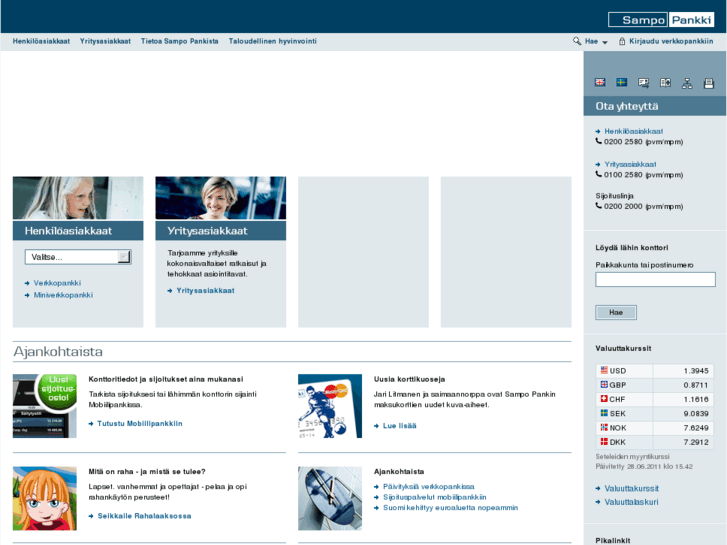This screenshot has height=545, width=727.
Task: Click Tutustu Mobiilipankkiin link
Action: tap(140, 423)
